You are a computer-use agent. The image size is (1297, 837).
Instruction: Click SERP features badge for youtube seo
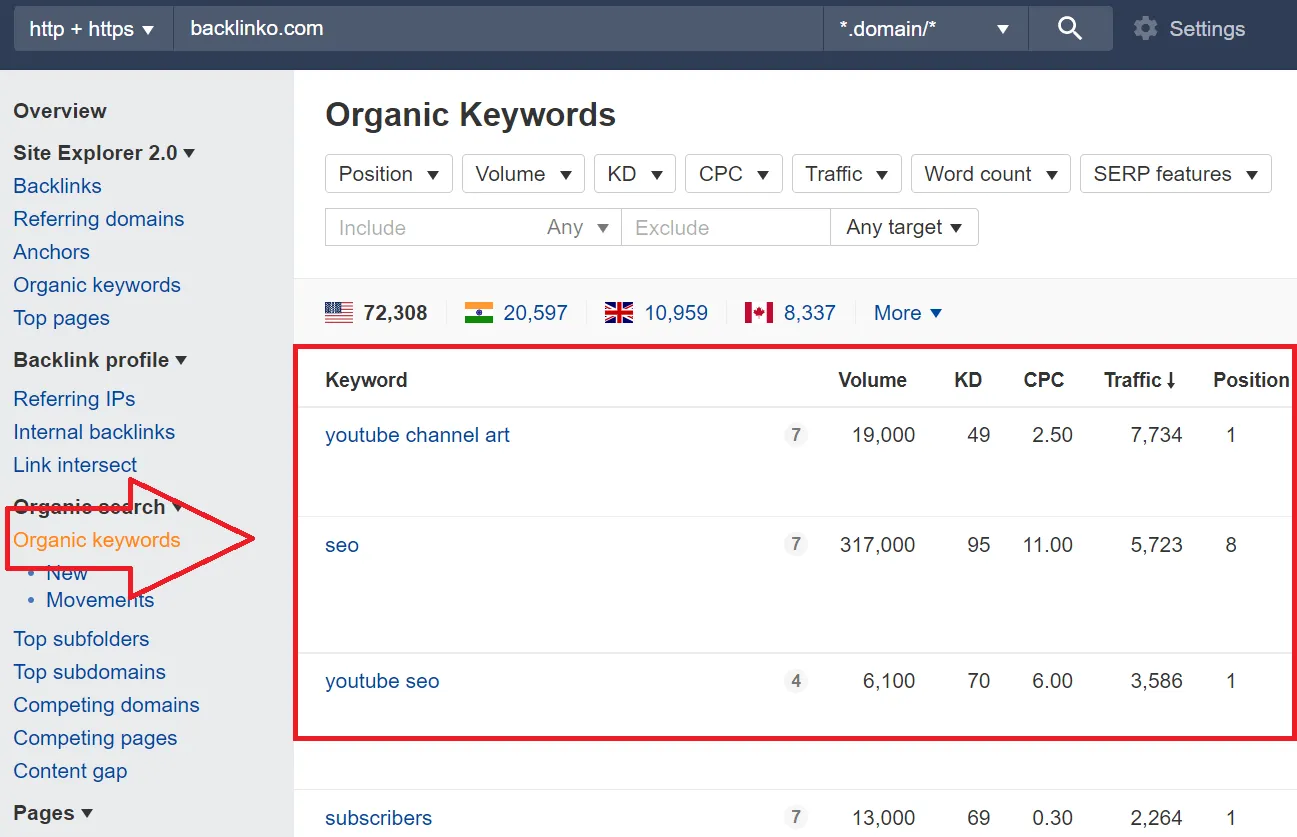(796, 681)
